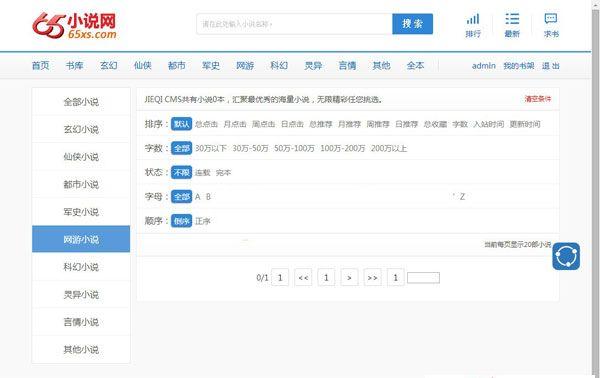Sort by 字数 in the 排序 row
The width and height of the screenshot is (600, 378).
460,124
